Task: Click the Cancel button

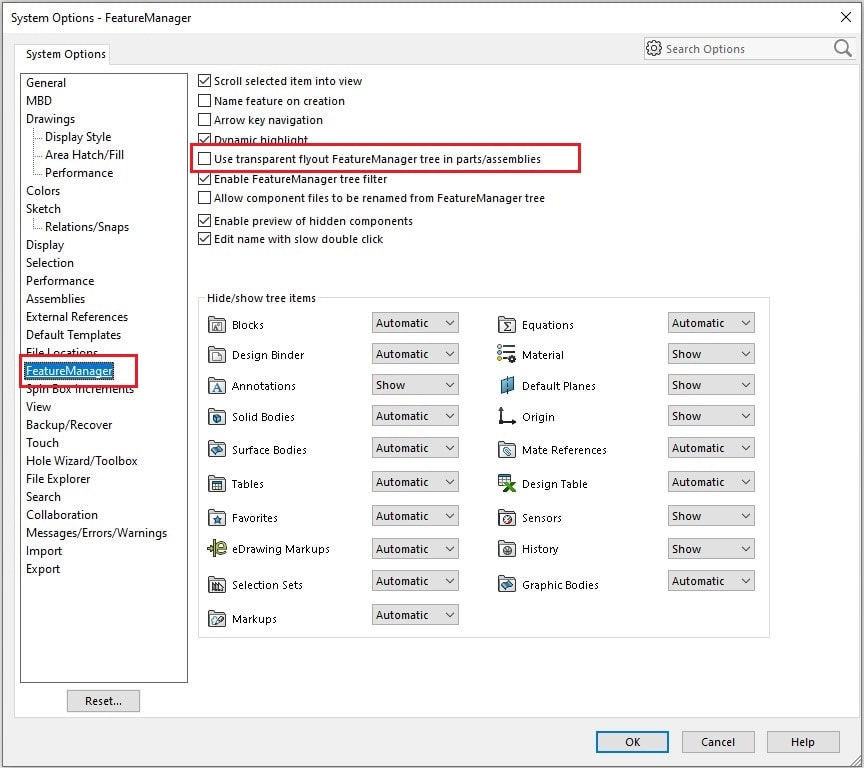Action: (717, 742)
